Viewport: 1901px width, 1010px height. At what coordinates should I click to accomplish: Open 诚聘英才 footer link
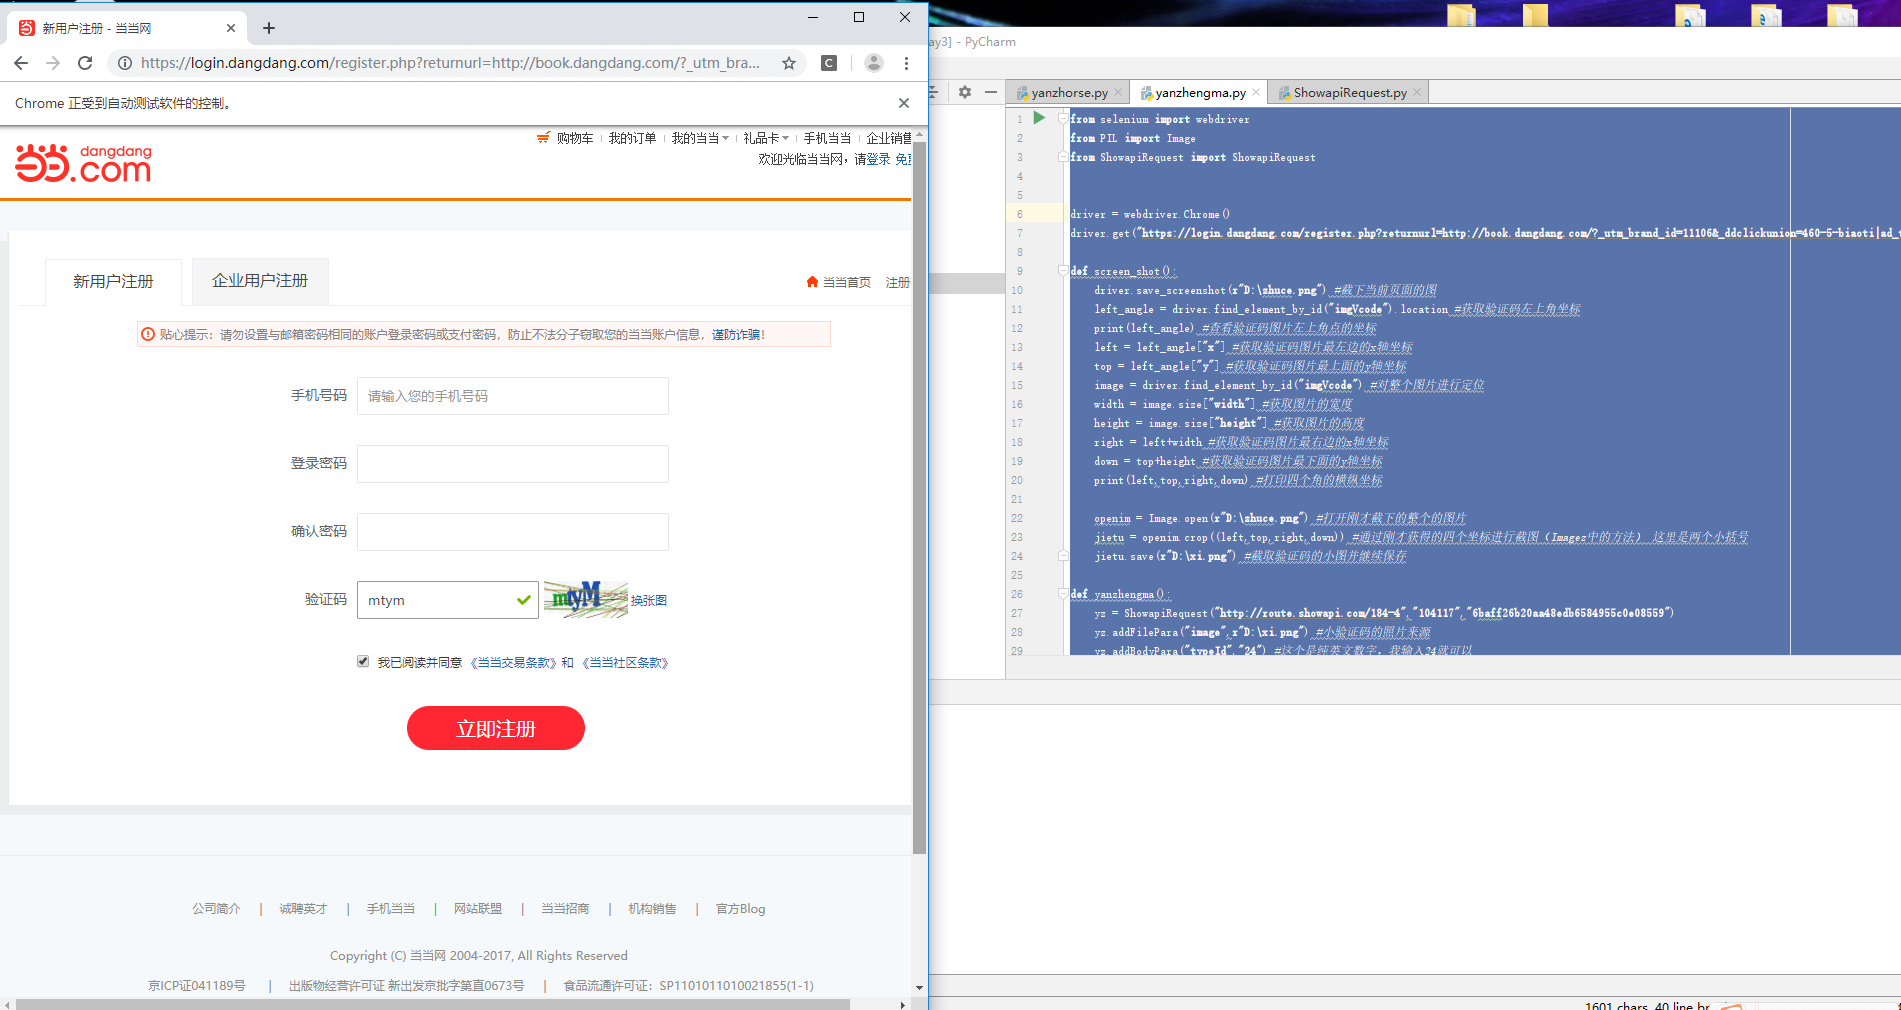[x=303, y=909]
